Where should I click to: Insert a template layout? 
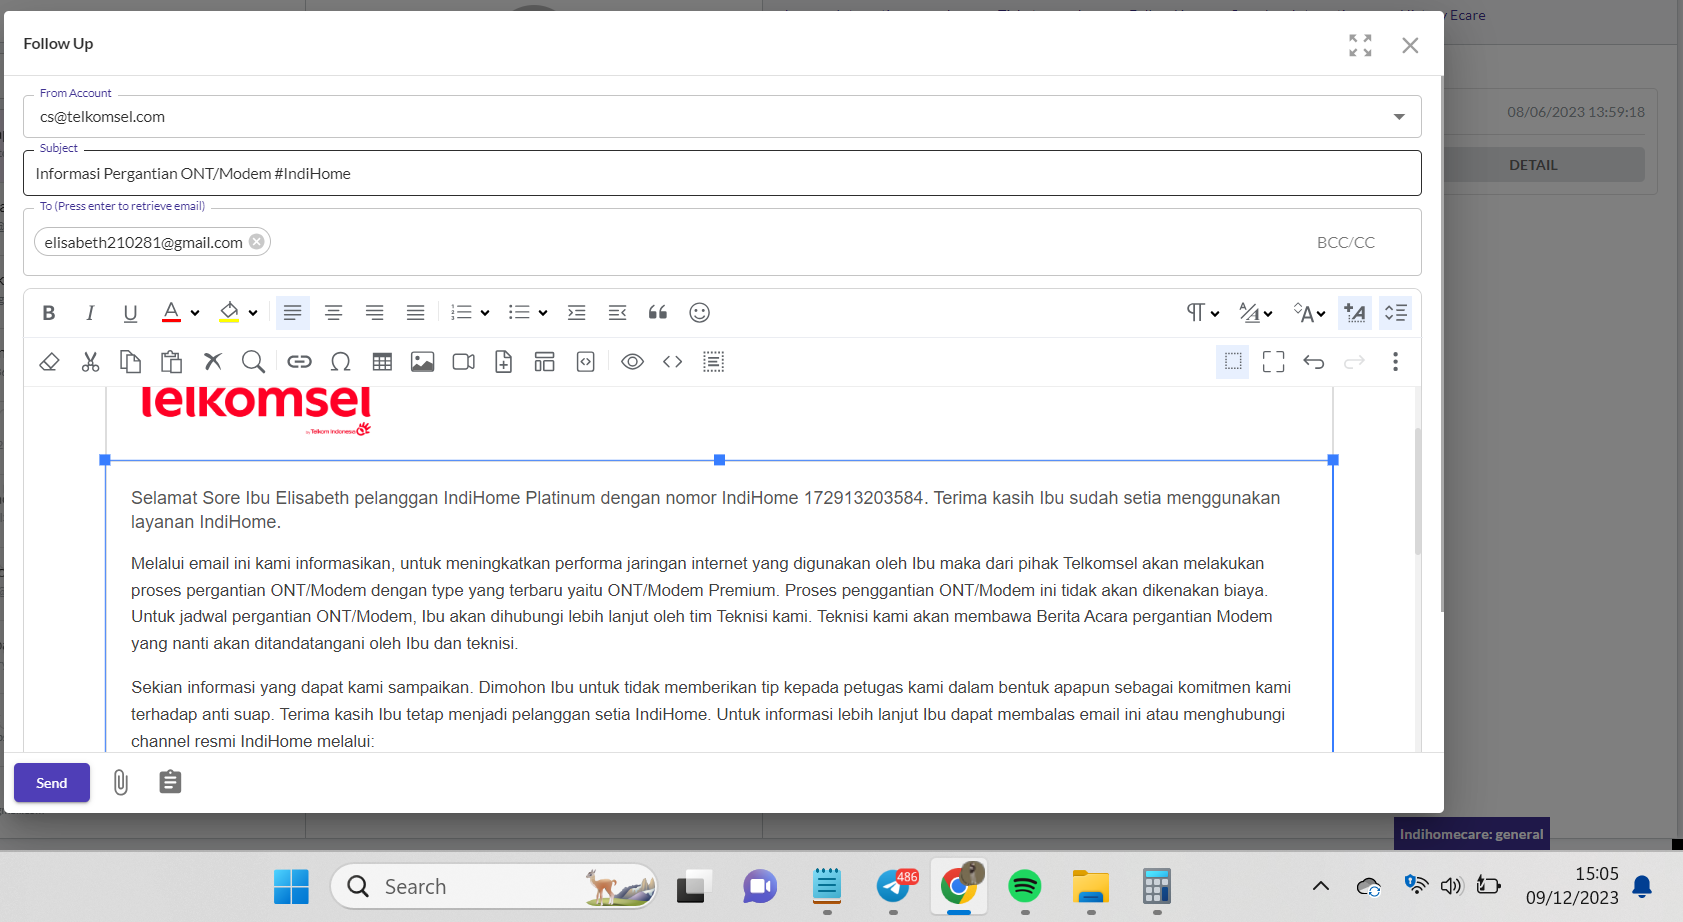pyautogui.click(x=544, y=362)
